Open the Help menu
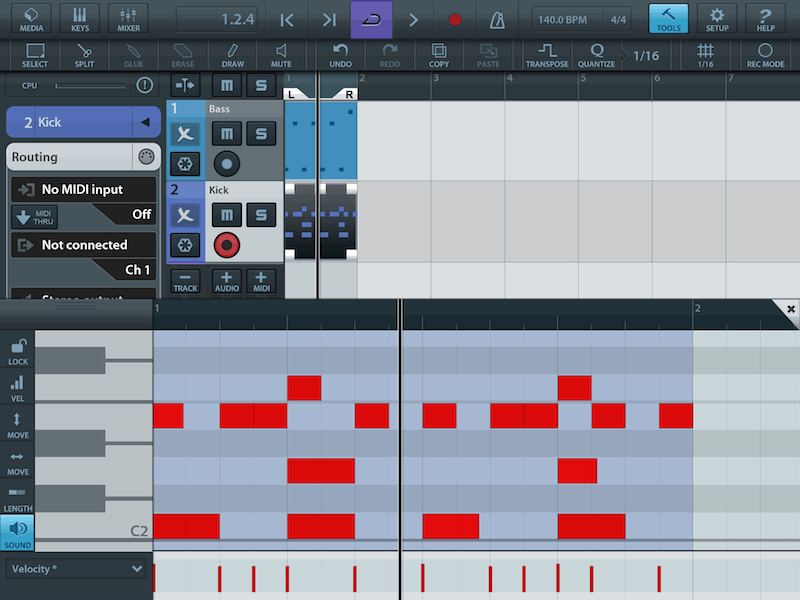This screenshot has width=800, height=600. point(765,19)
